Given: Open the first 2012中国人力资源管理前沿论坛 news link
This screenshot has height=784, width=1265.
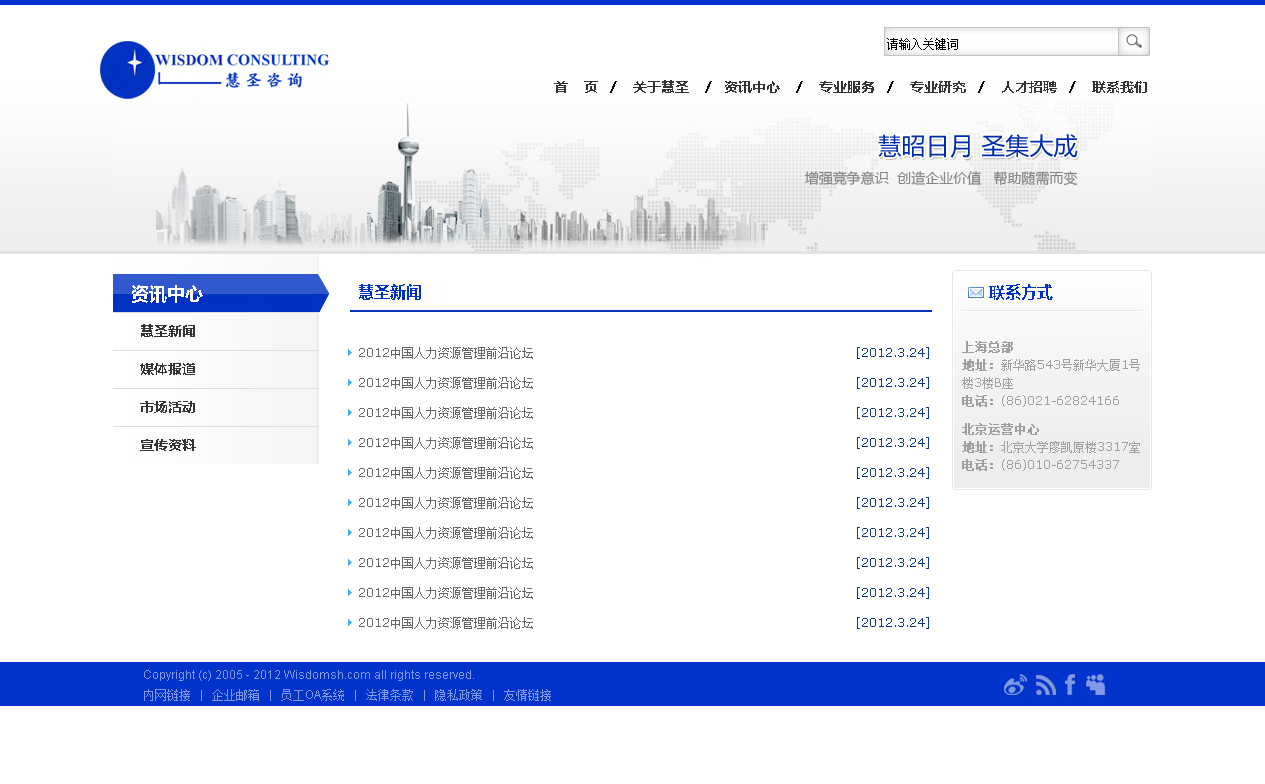Looking at the screenshot, I should click(x=445, y=353).
